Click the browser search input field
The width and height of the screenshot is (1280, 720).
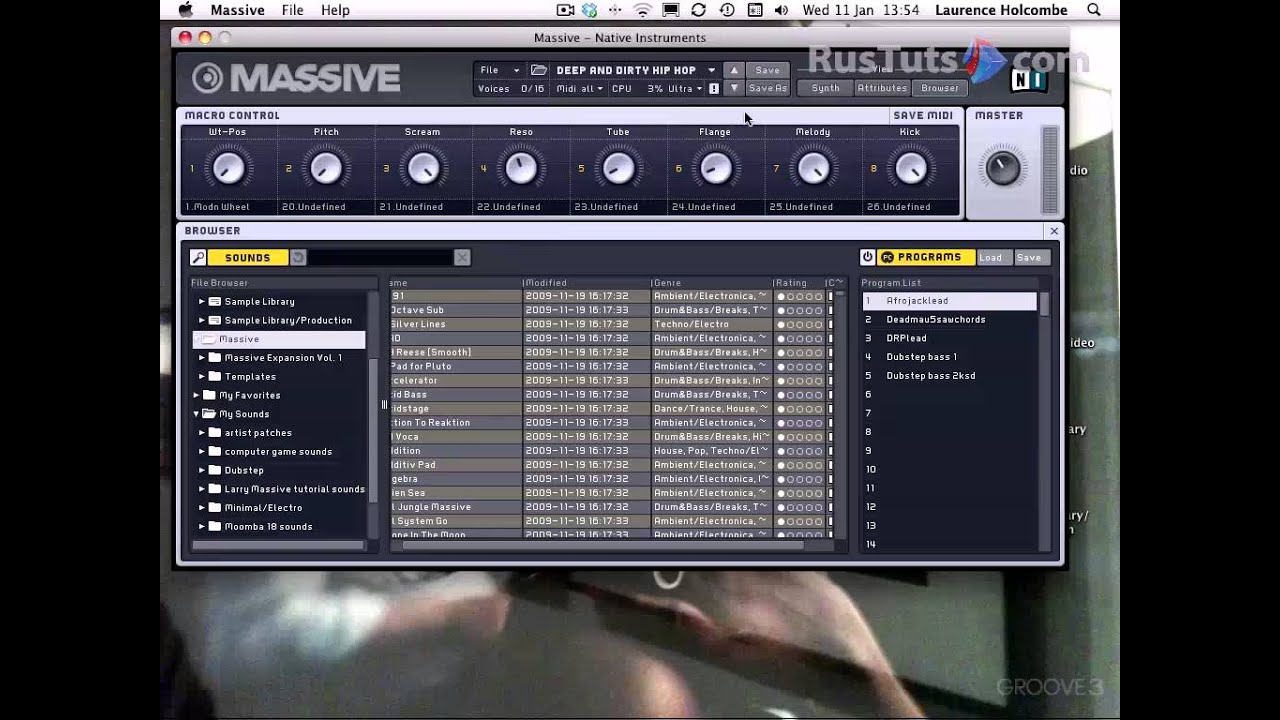(380, 258)
